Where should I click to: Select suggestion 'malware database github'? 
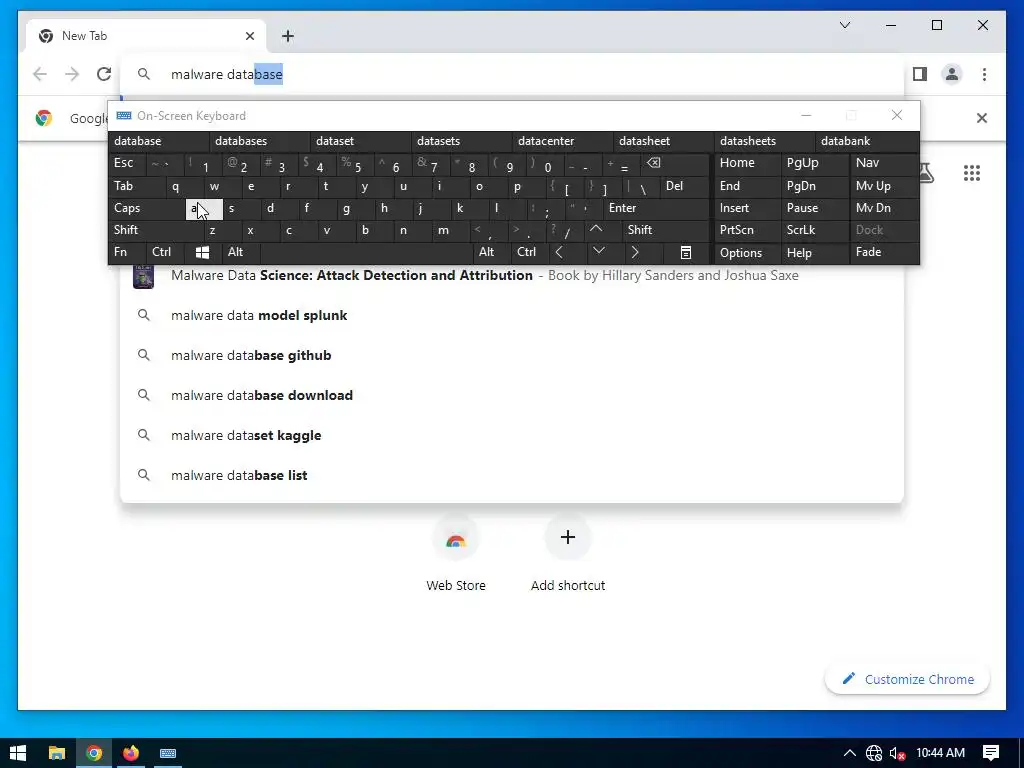[512, 355]
